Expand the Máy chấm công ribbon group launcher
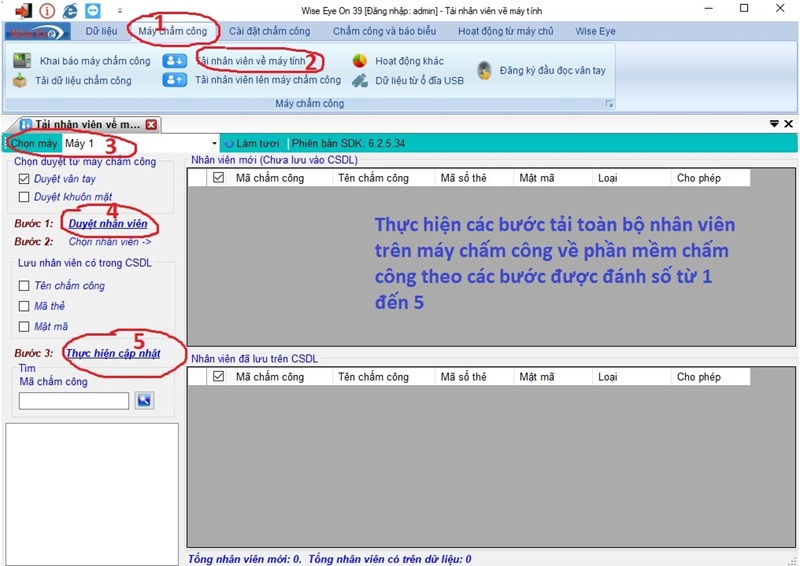 [x=607, y=104]
